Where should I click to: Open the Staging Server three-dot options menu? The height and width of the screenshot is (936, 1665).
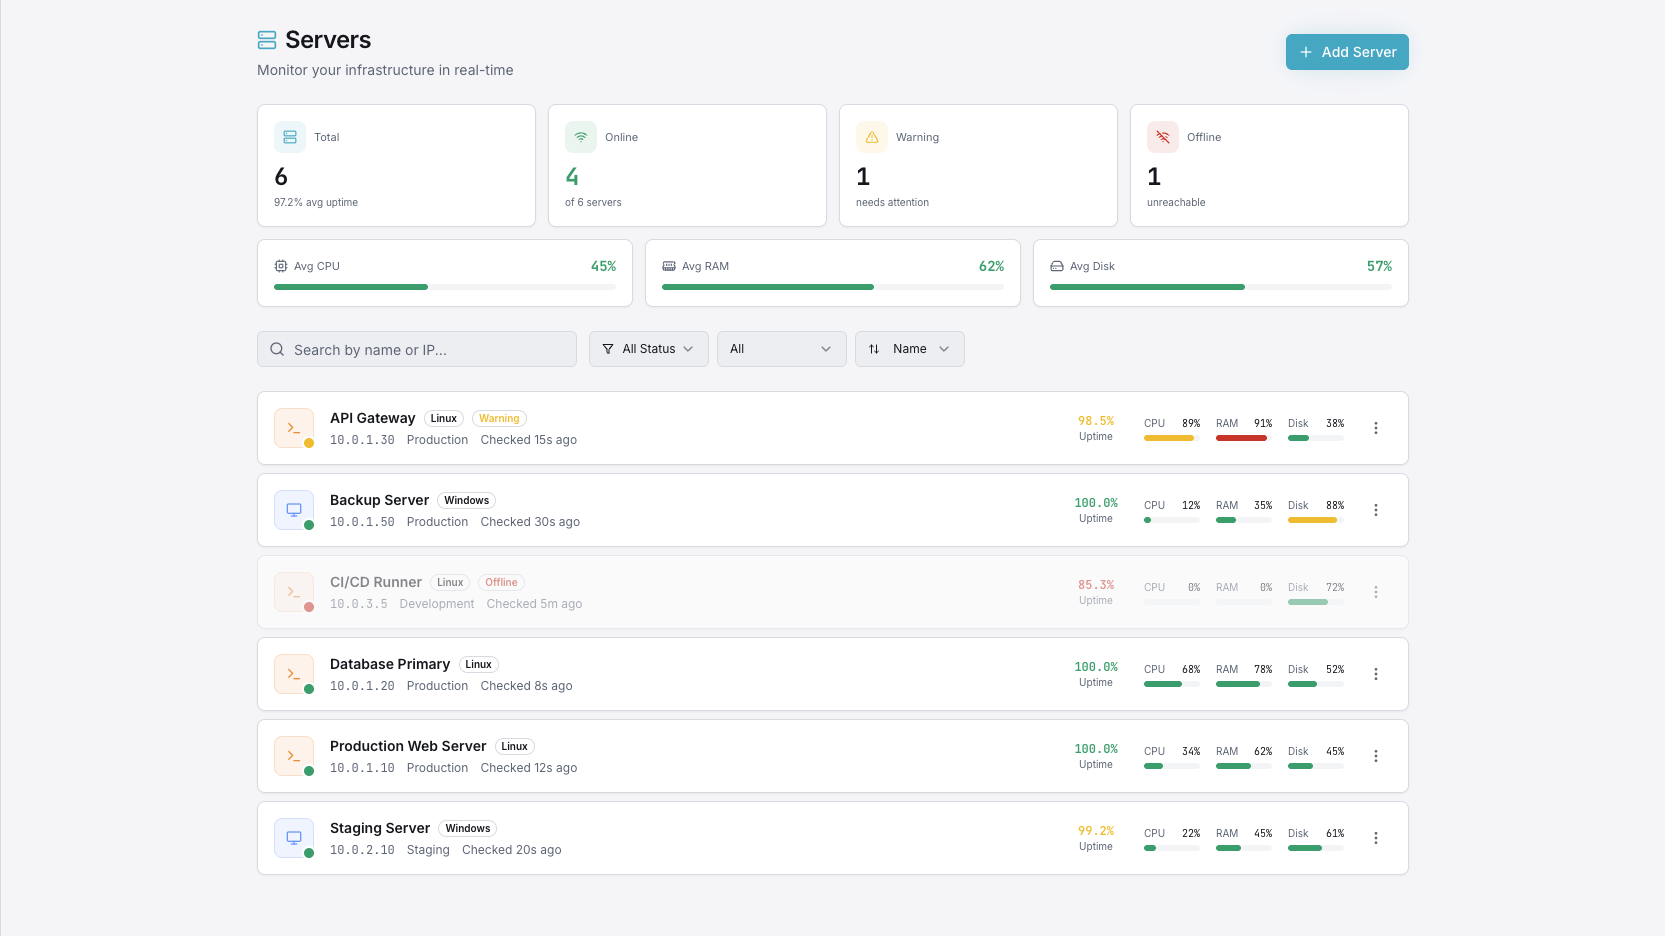(1375, 838)
